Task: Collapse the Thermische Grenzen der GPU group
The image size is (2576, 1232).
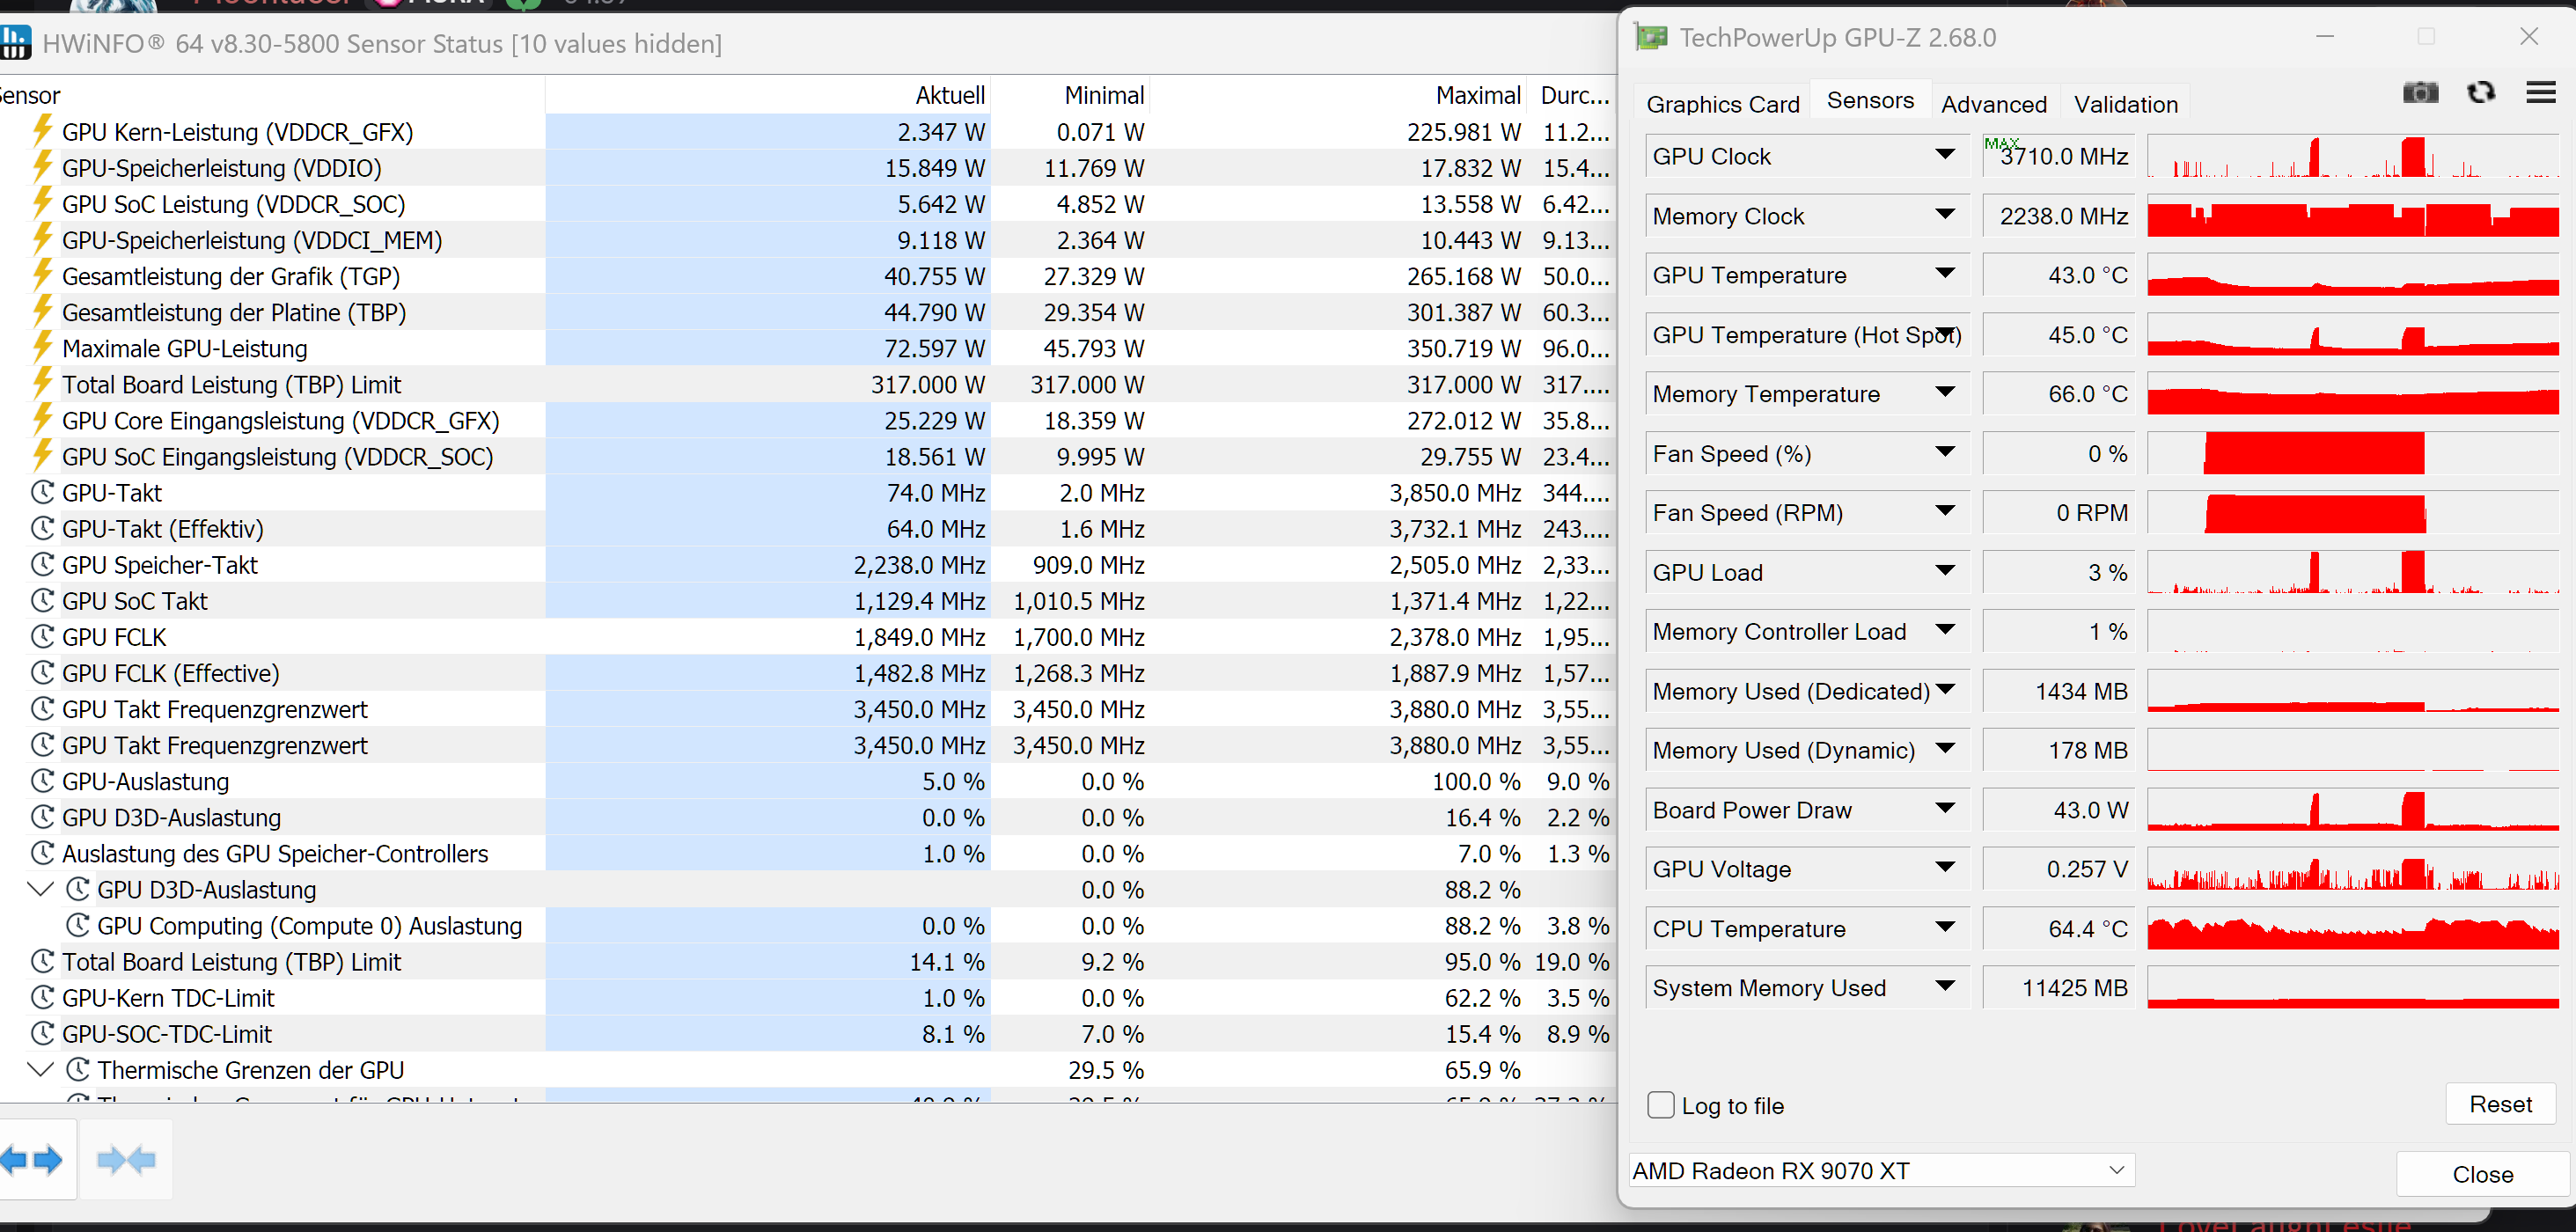Action: pyautogui.click(x=40, y=1068)
